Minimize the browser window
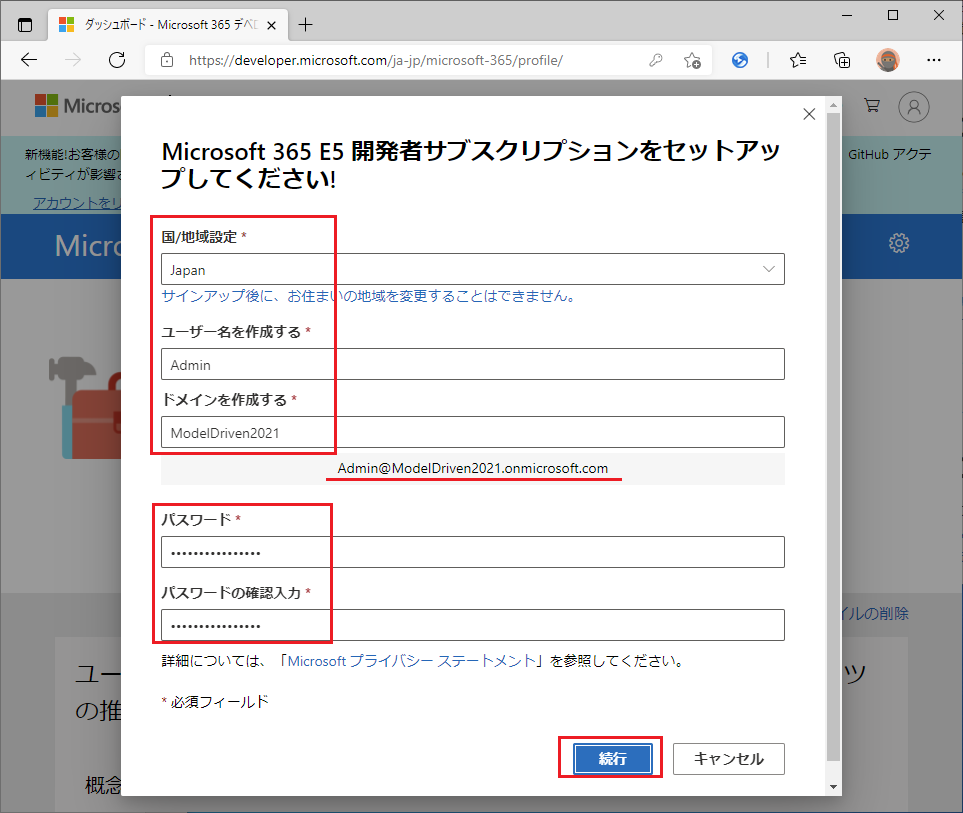Image resolution: width=963 pixels, height=813 pixels. [848, 15]
